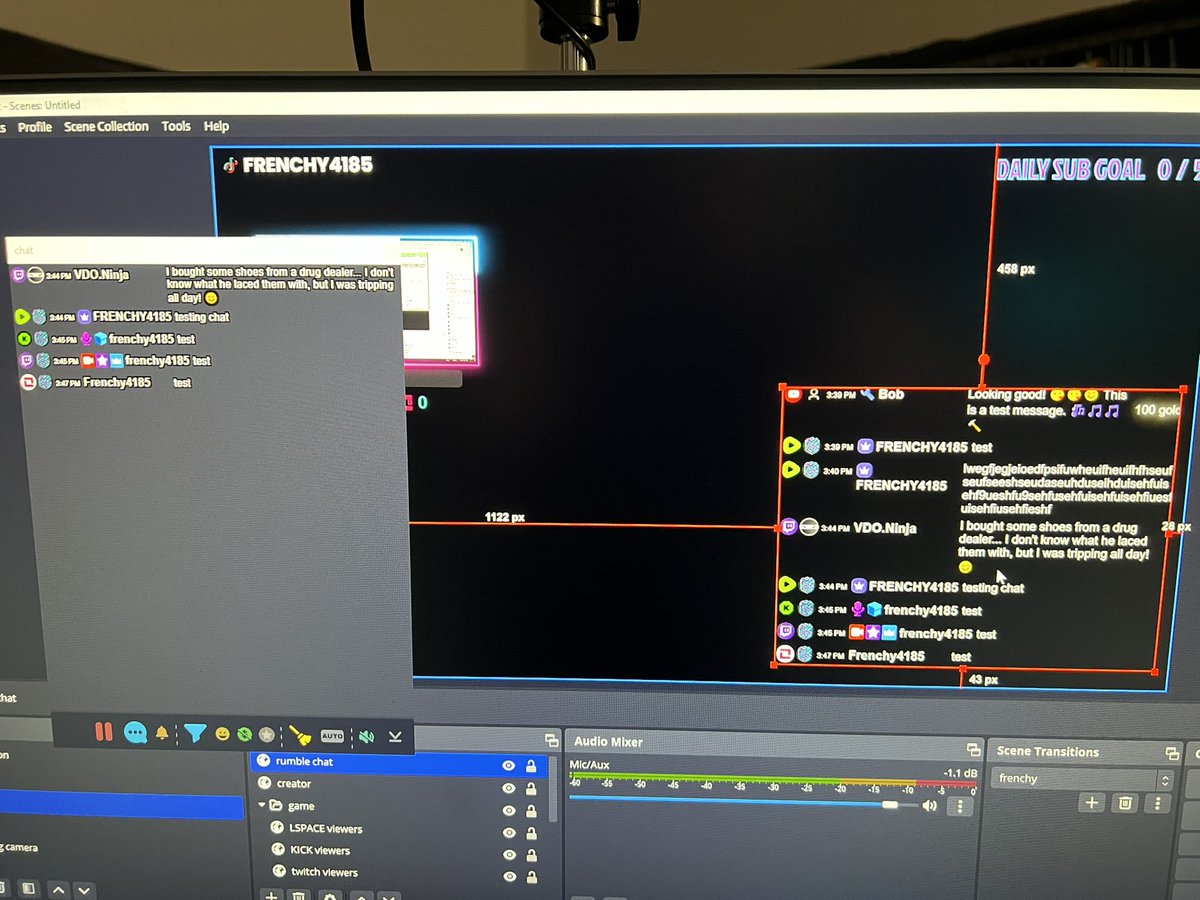Collapse the game folder group
Image resolution: width=1200 pixels, height=900 pixels.
(x=263, y=805)
